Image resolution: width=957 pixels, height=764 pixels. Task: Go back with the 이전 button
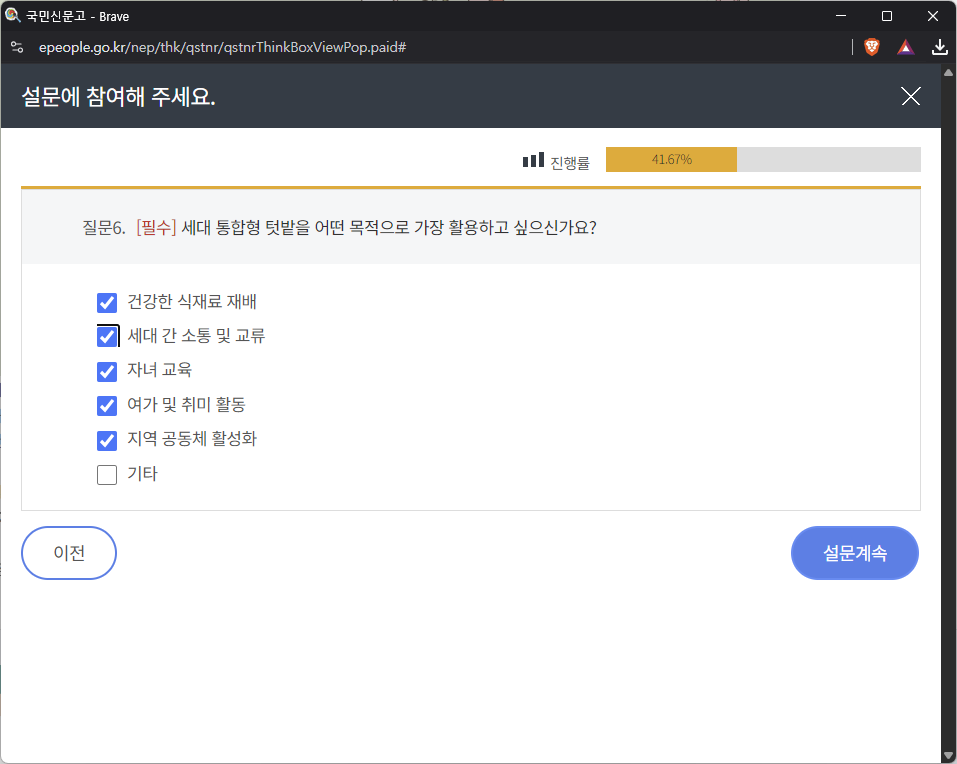tap(69, 553)
